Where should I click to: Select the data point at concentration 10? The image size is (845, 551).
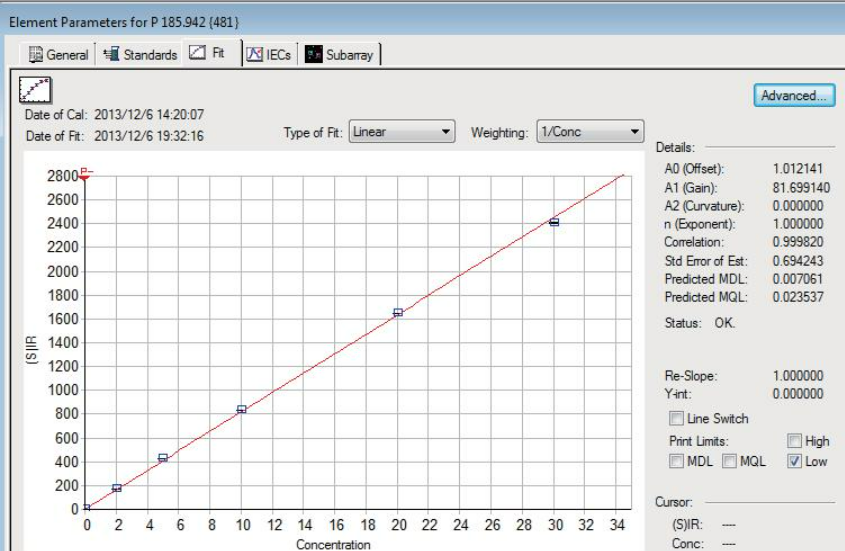coord(242,409)
